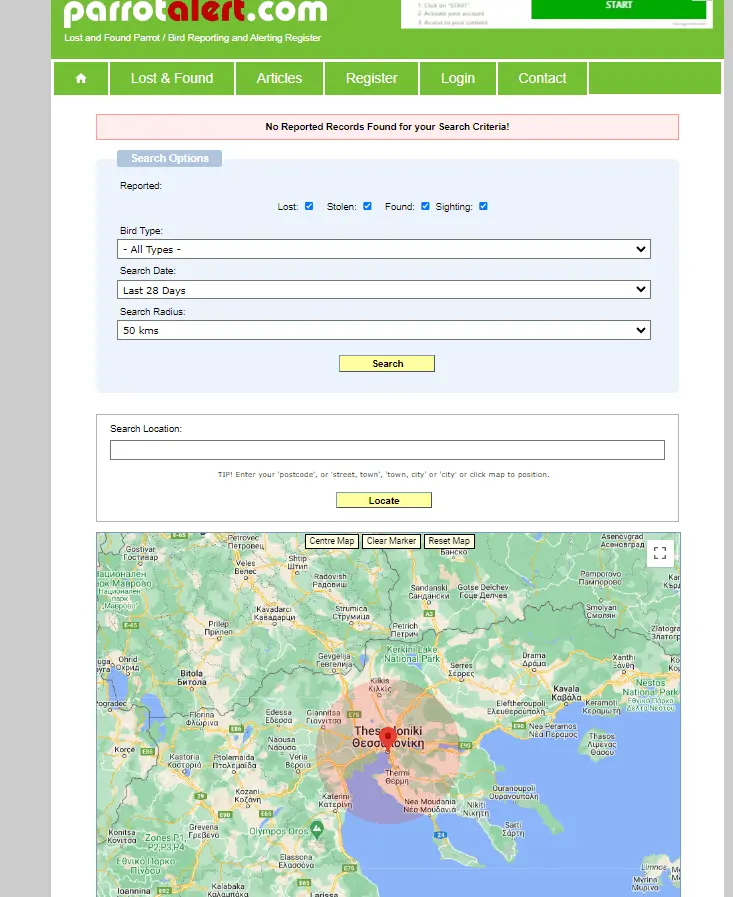Click the Kerkini Lake National Park label
This screenshot has width=733, height=897.
(x=412, y=654)
